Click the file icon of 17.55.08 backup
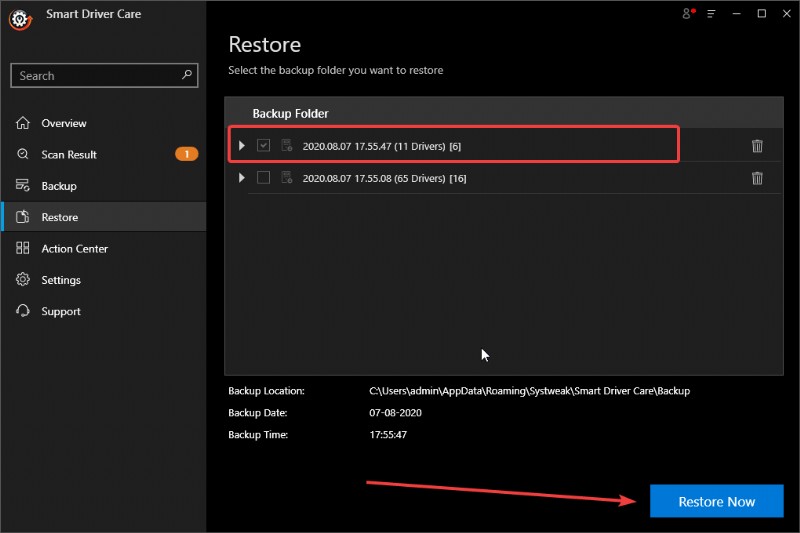The image size is (800, 533). click(287, 177)
